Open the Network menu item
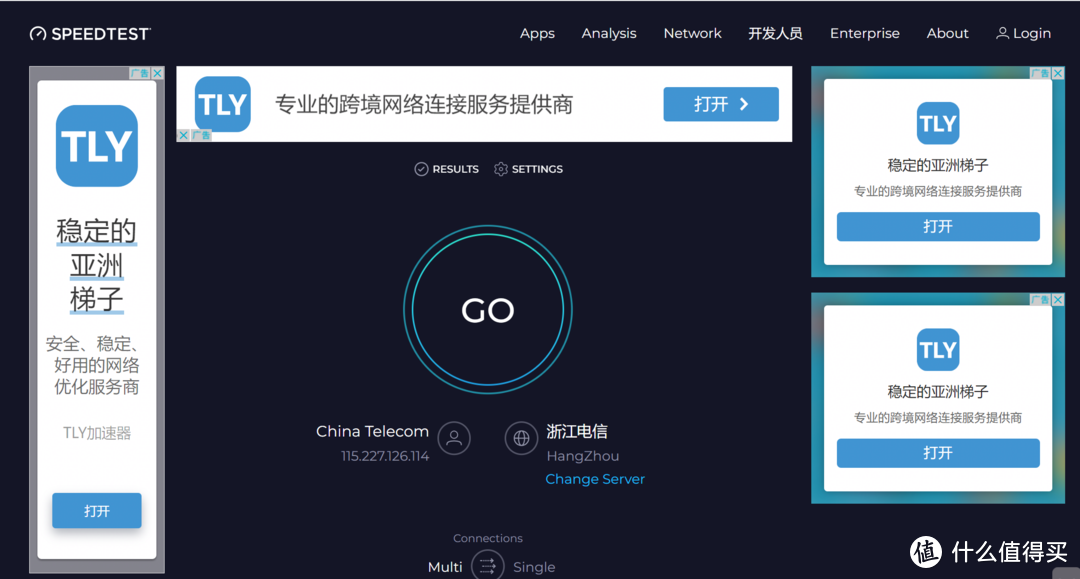The height and width of the screenshot is (579, 1080). pos(692,33)
